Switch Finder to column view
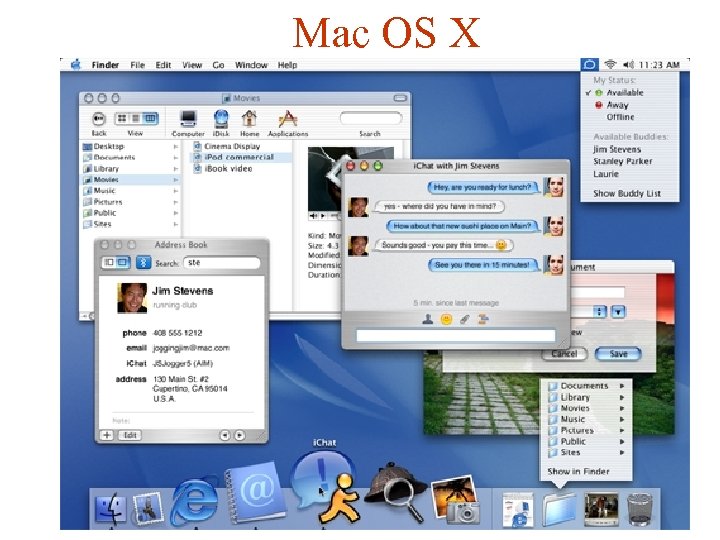This screenshot has height=540, width=720. coord(151,119)
